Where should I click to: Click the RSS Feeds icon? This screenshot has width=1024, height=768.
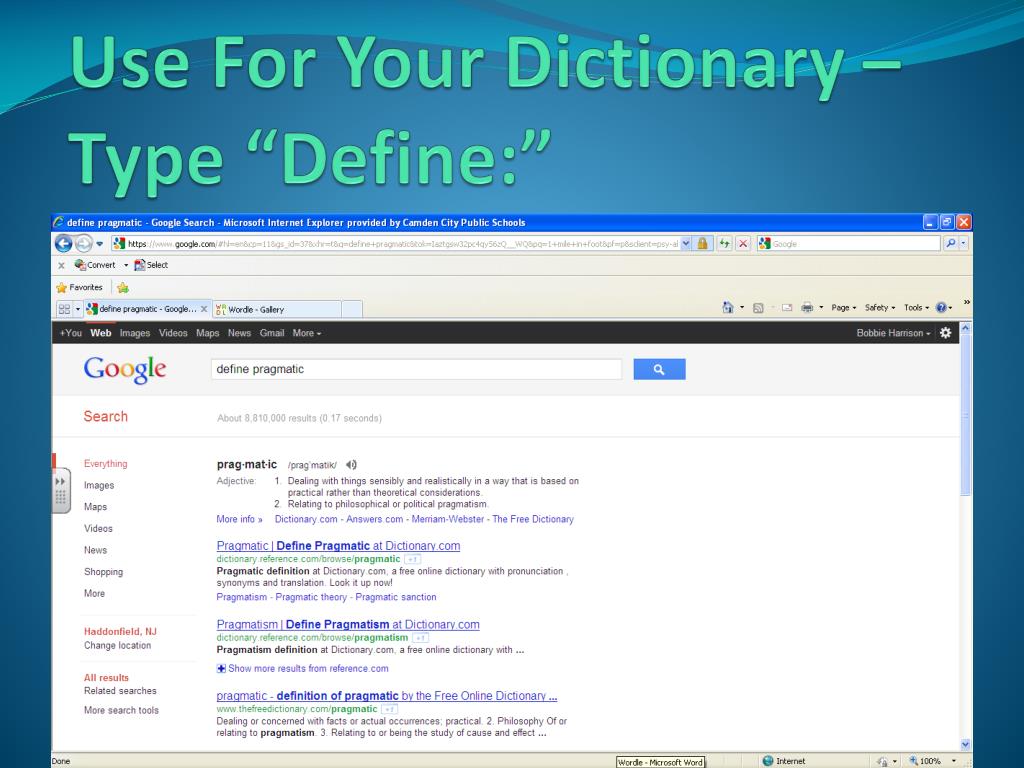(758, 308)
